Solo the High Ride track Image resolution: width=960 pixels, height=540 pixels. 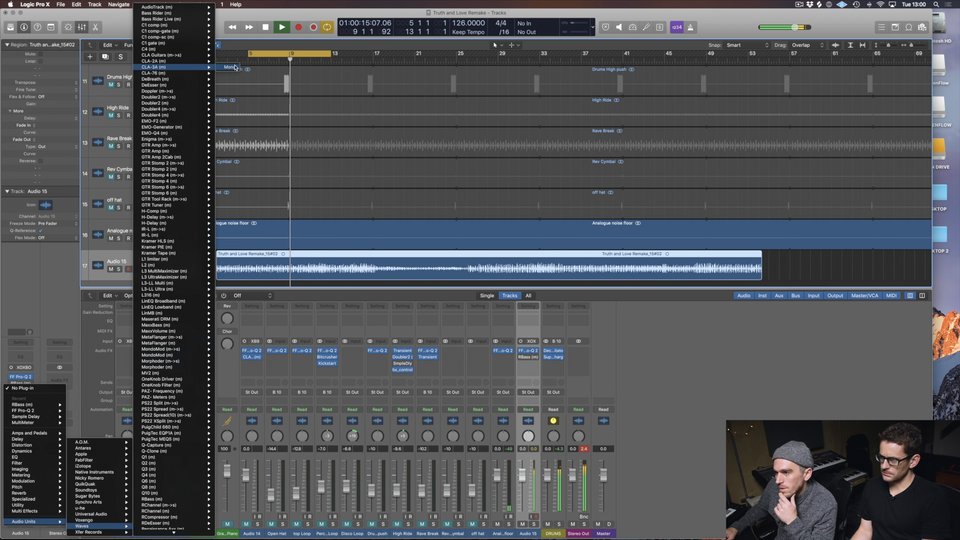(x=119, y=115)
